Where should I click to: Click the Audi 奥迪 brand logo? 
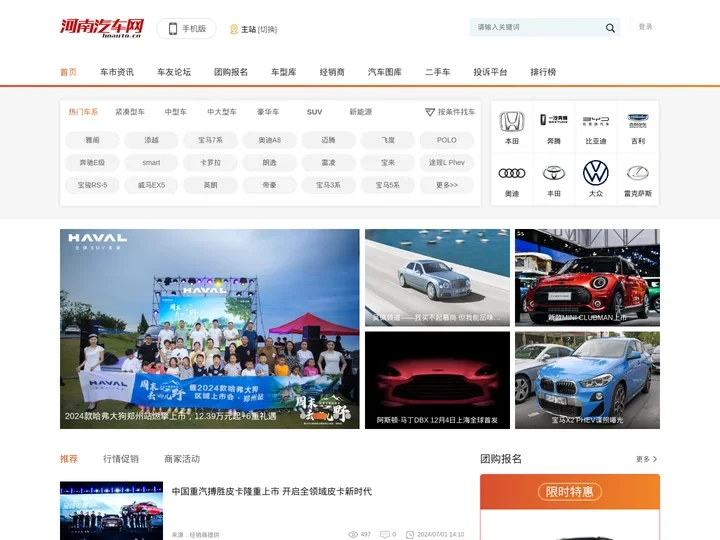click(x=512, y=173)
